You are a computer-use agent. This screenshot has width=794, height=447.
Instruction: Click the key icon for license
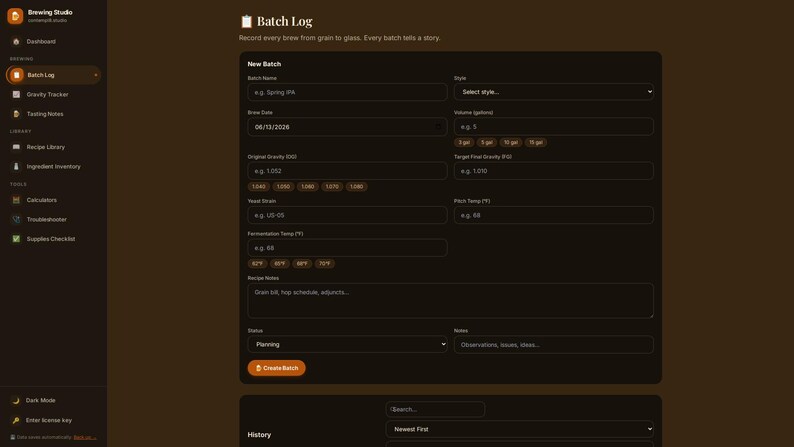coord(16,420)
